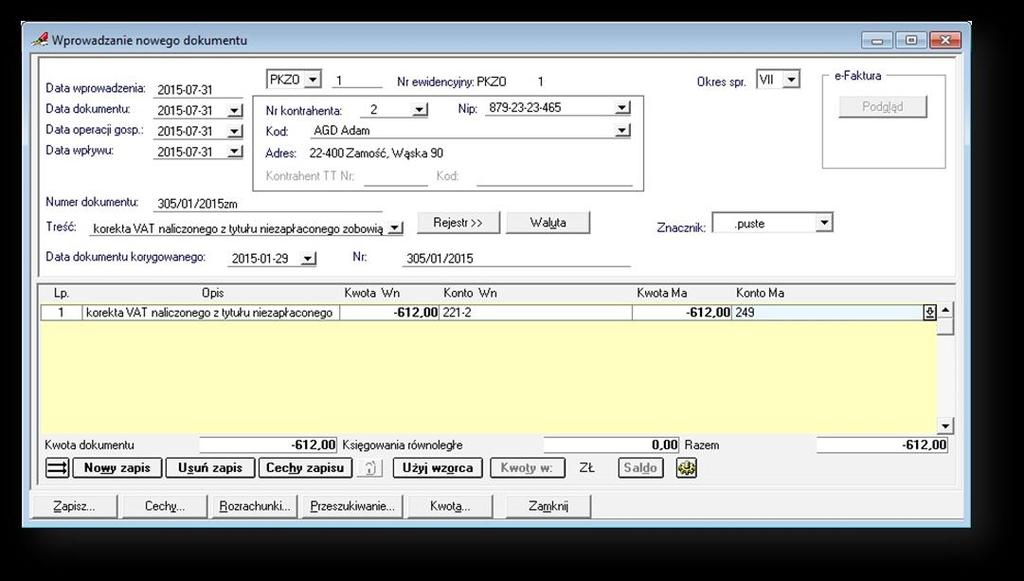The width and height of the screenshot is (1024, 581).
Task: Click the Kwota... button
Action: pos(450,506)
